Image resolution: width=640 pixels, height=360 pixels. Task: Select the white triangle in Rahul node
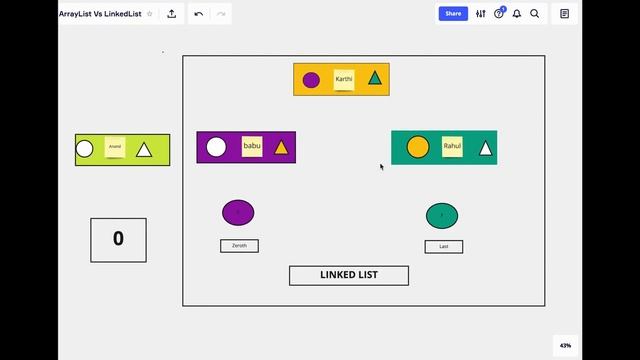(485, 148)
